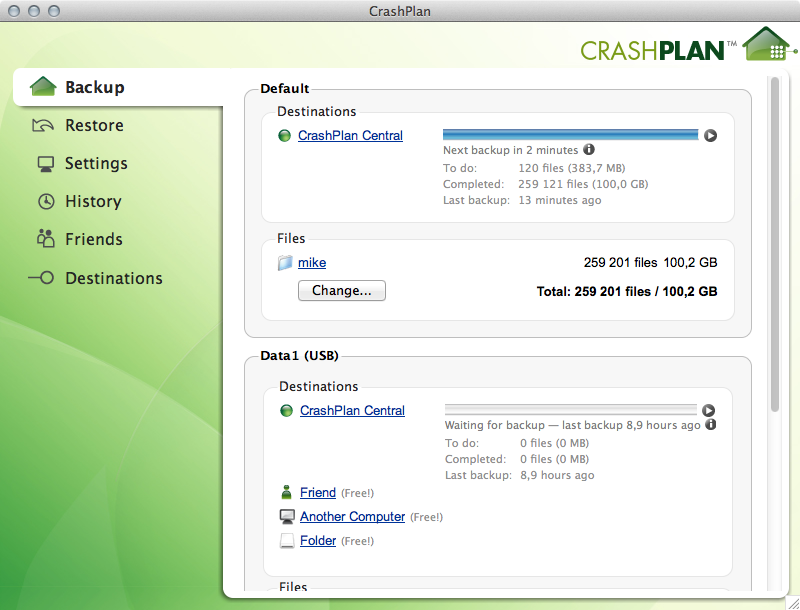
Task: Click the Folder drive icon
Action: (x=287, y=541)
